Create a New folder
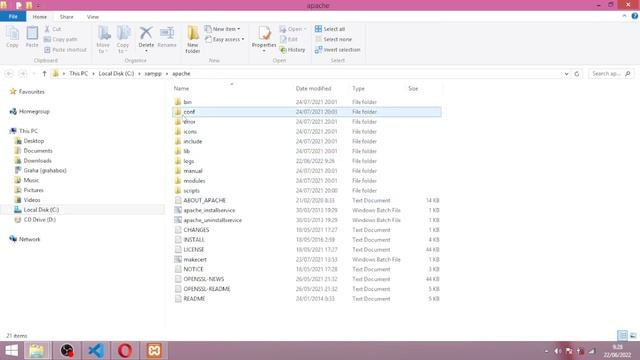 193,40
